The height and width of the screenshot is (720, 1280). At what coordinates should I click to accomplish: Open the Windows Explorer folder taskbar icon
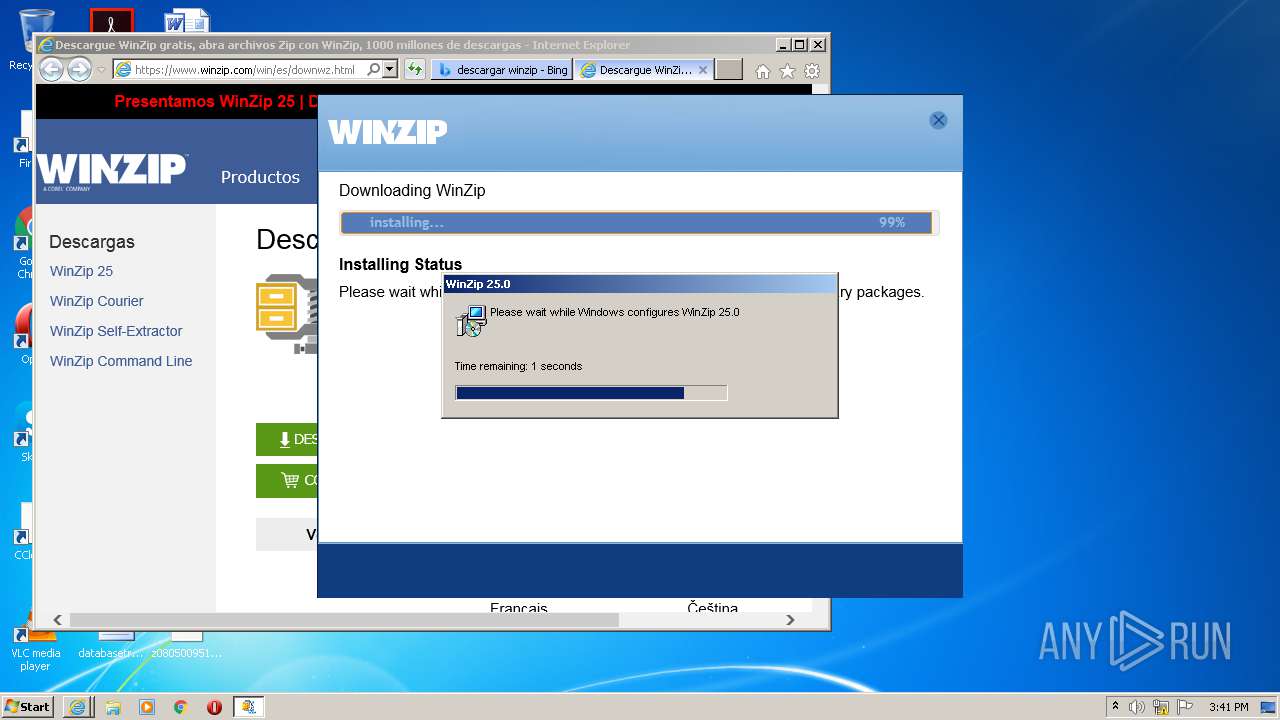tap(113, 707)
